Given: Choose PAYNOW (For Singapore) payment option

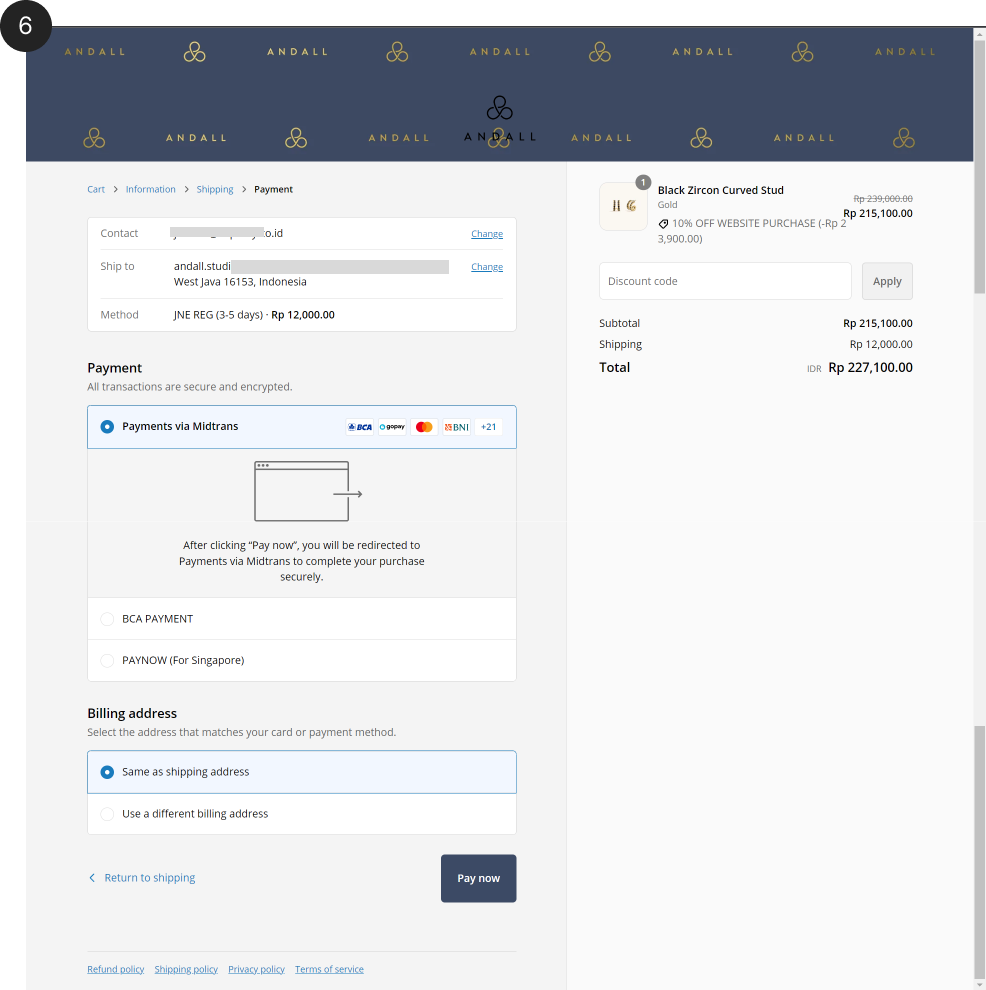Looking at the screenshot, I should pyautogui.click(x=108, y=661).
